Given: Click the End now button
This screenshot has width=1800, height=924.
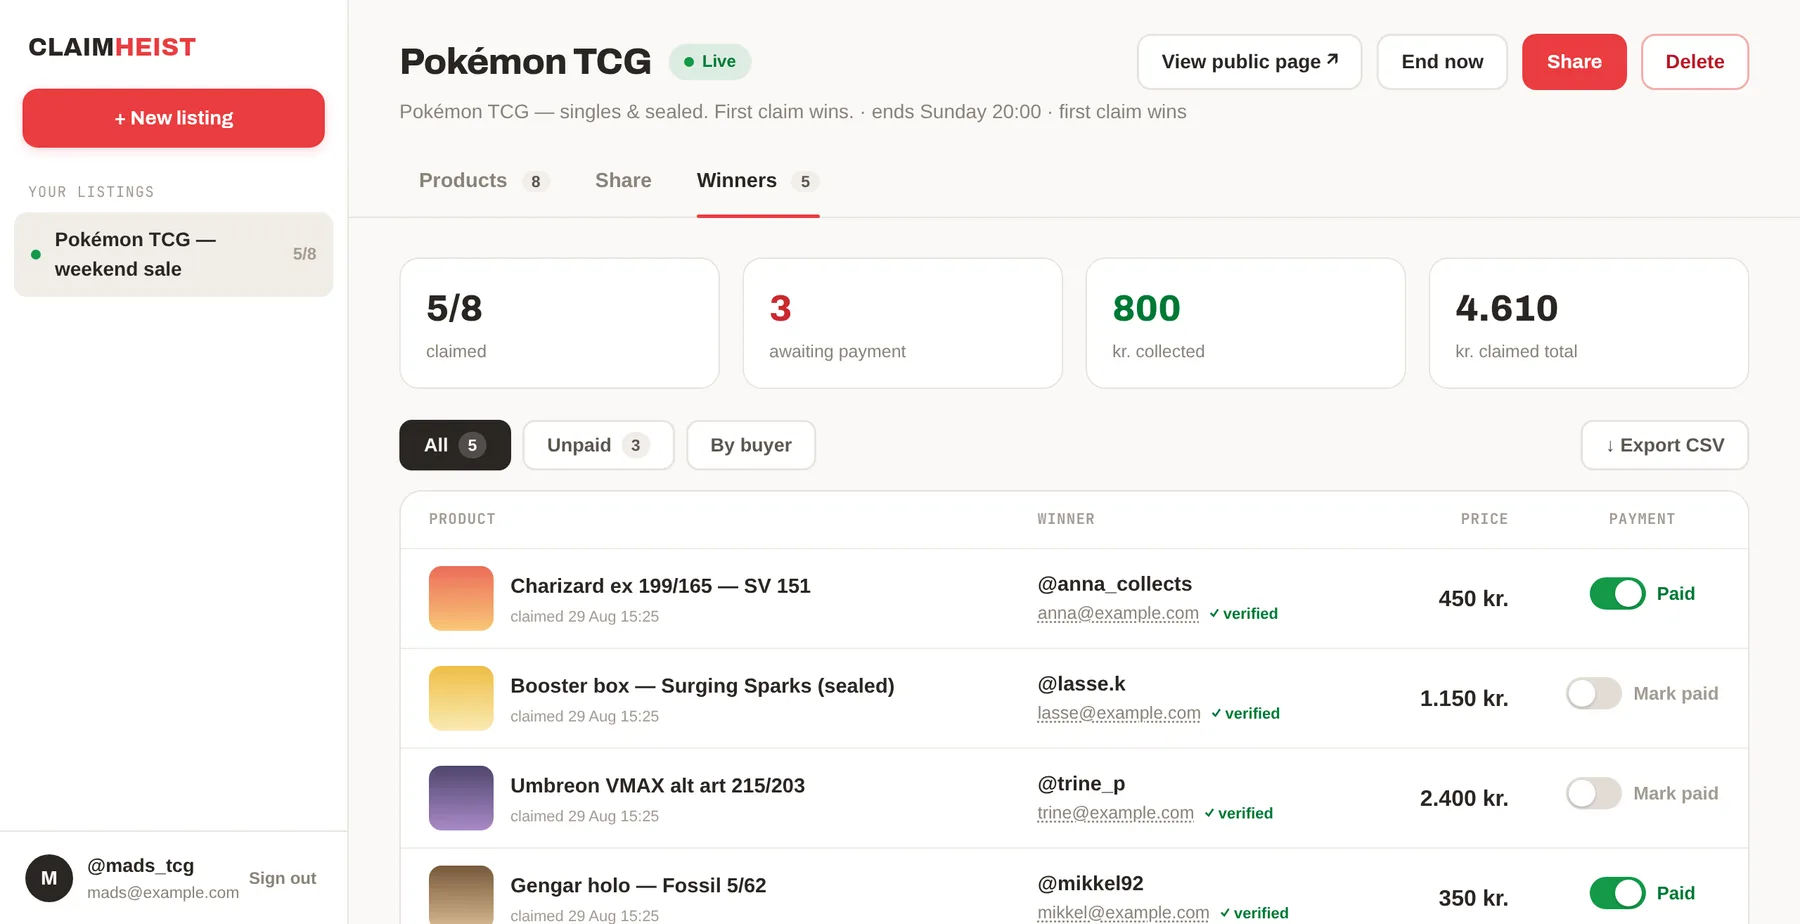Looking at the screenshot, I should click(x=1442, y=62).
